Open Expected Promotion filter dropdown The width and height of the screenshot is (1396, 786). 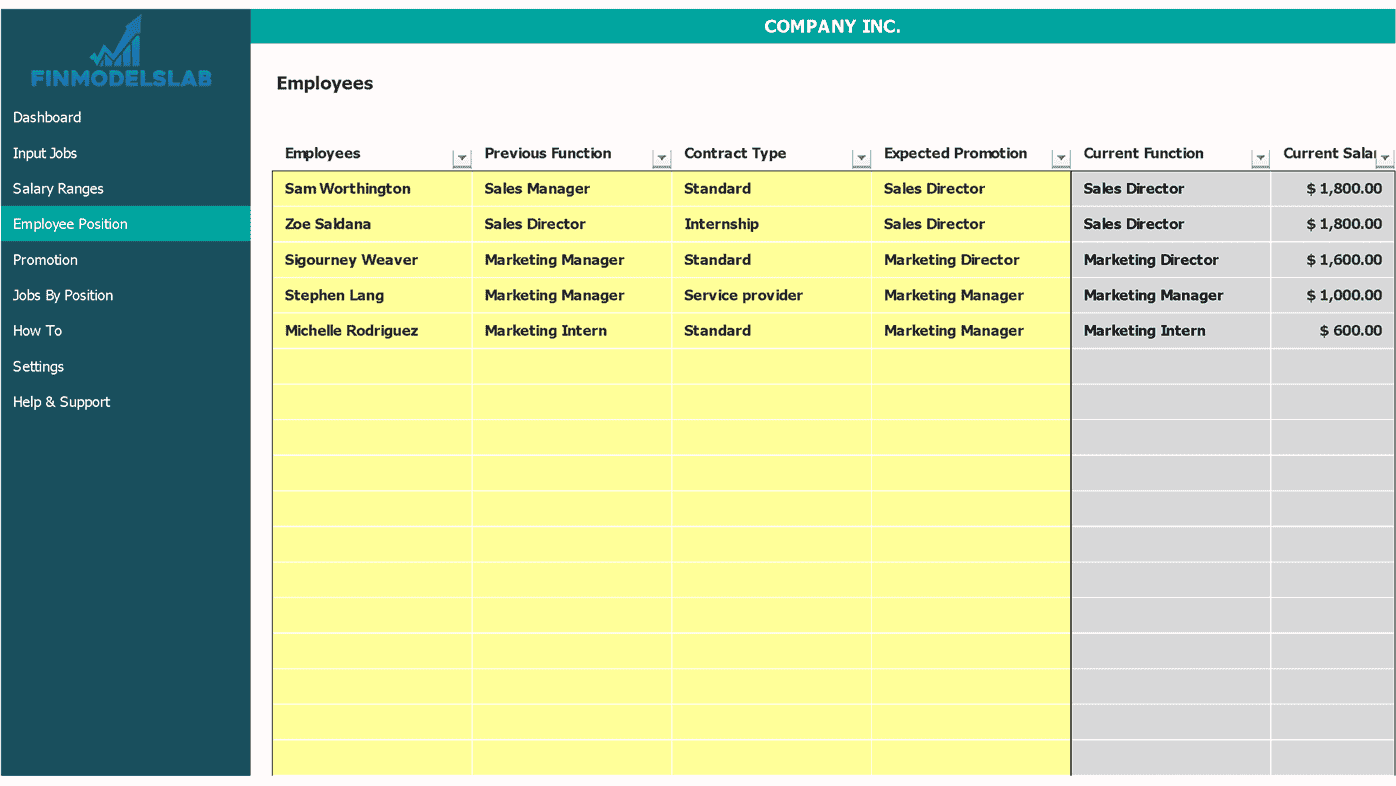click(x=1061, y=158)
